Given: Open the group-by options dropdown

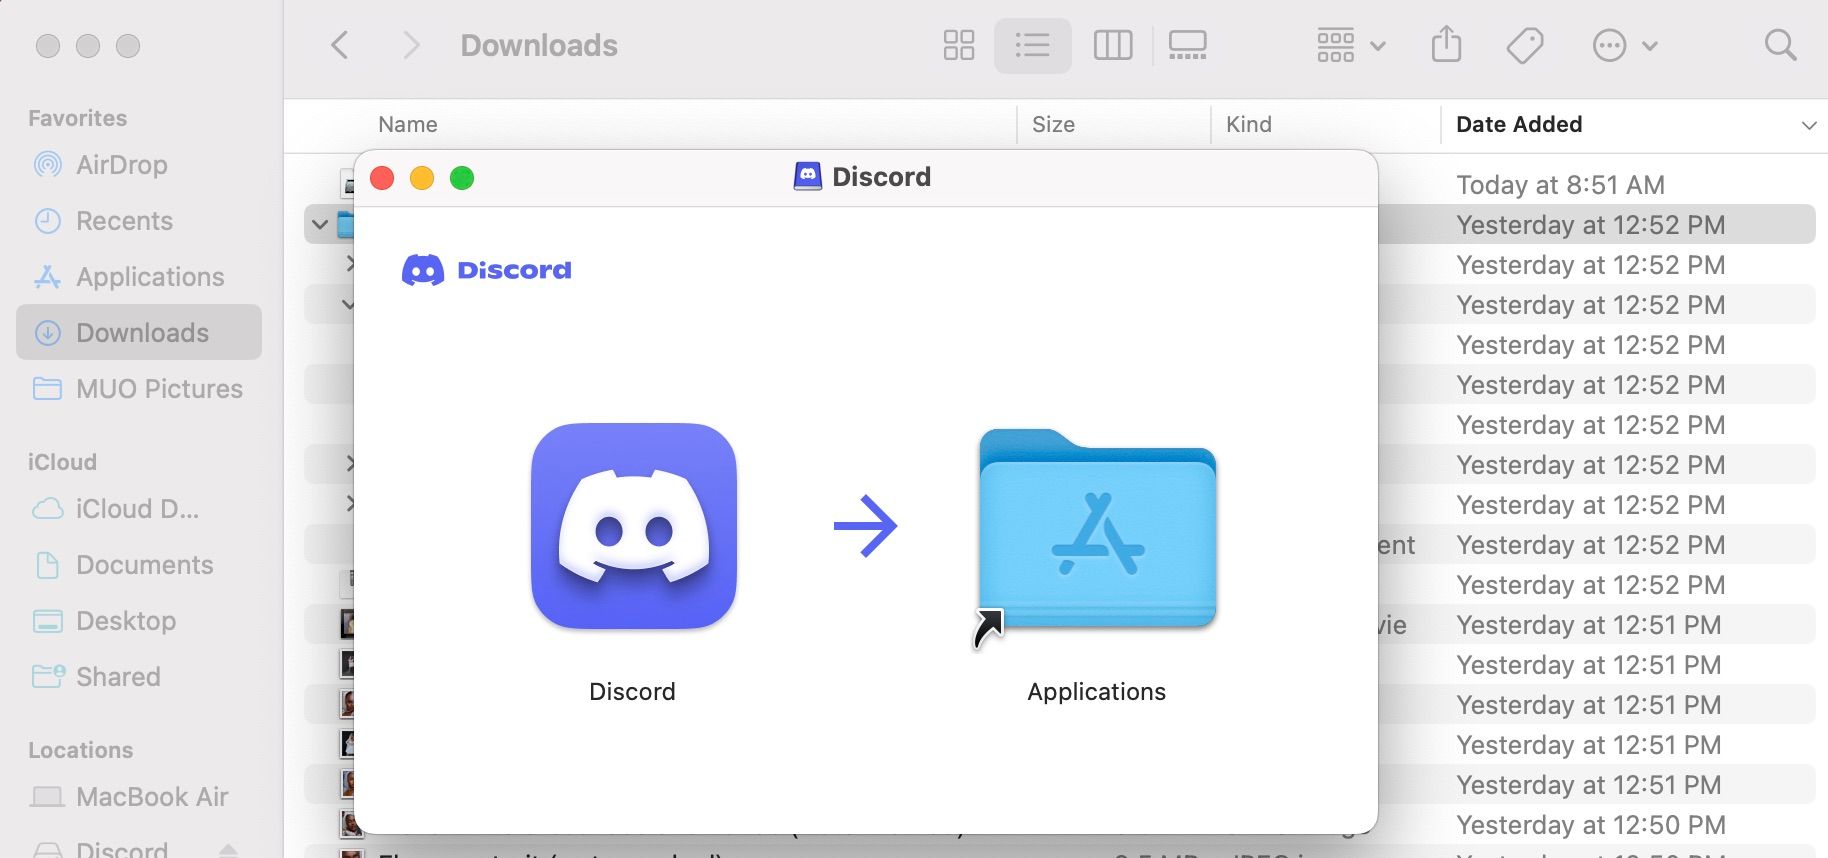Looking at the screenshot, I should point(1351,45).
